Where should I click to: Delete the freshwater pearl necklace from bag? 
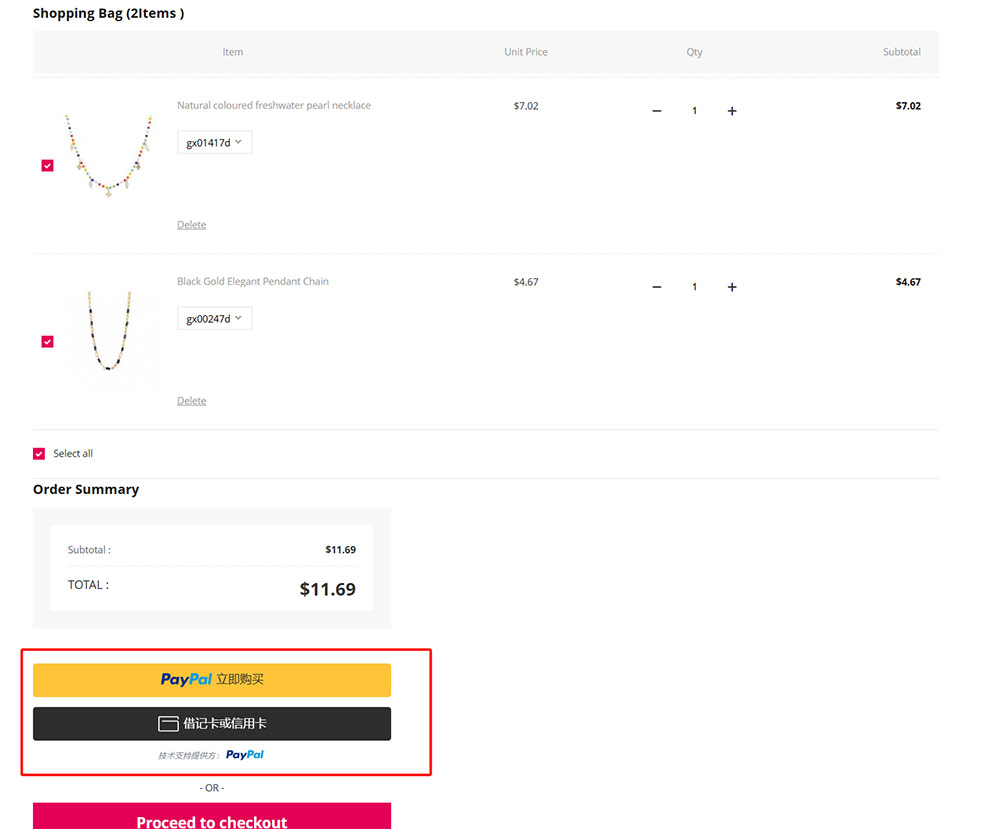(x=191, y=224)
